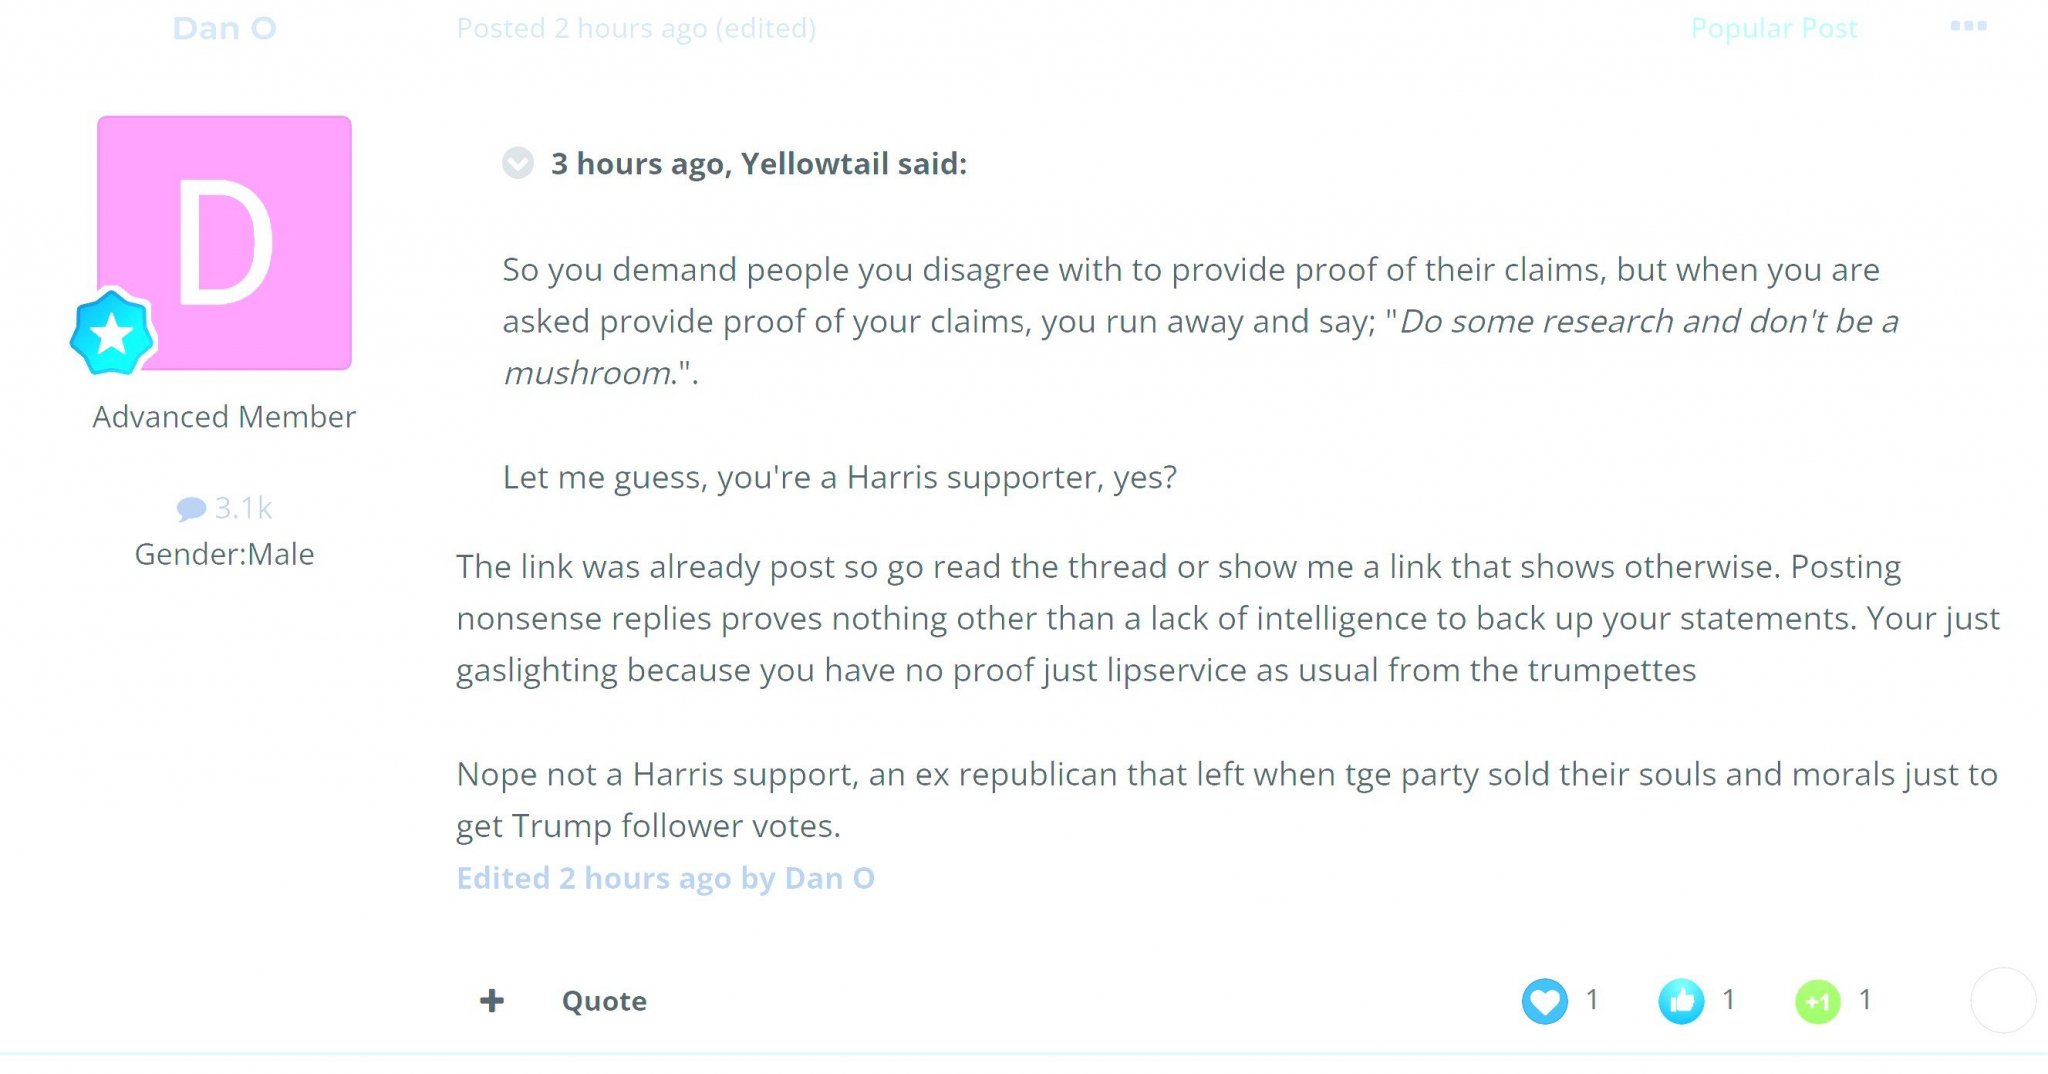Screen dimensions: 2048x1074
Task: Open the pink D avatar thumbnail
Action: tap(224, 243)
